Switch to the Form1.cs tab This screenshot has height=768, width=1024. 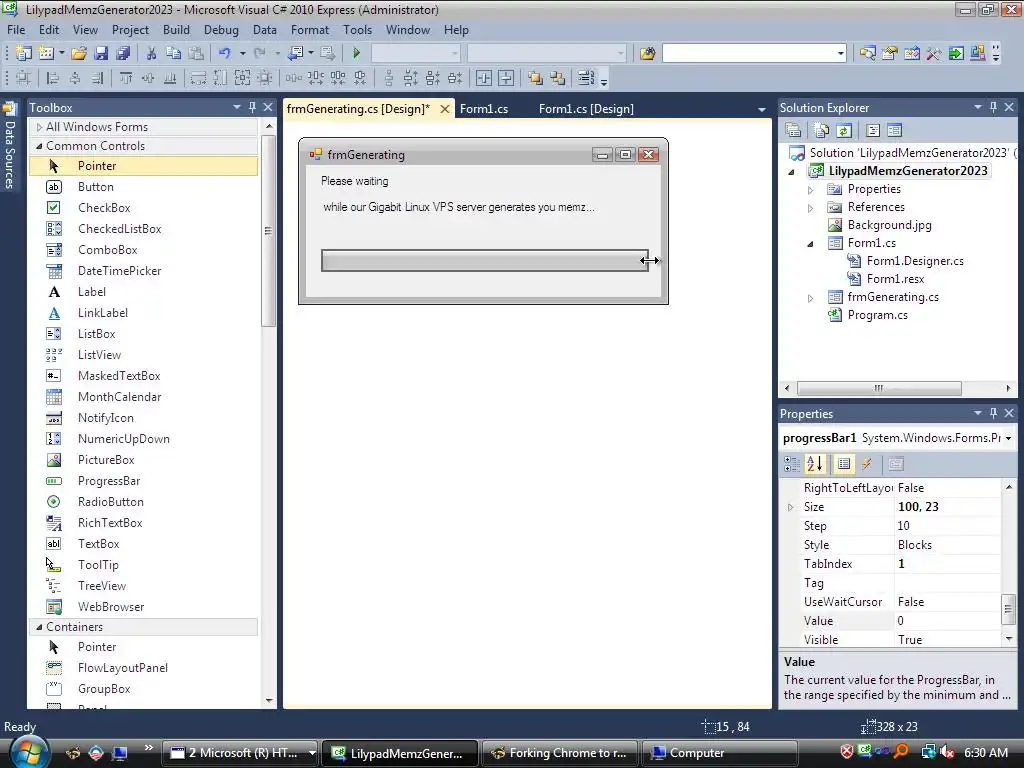484,109
